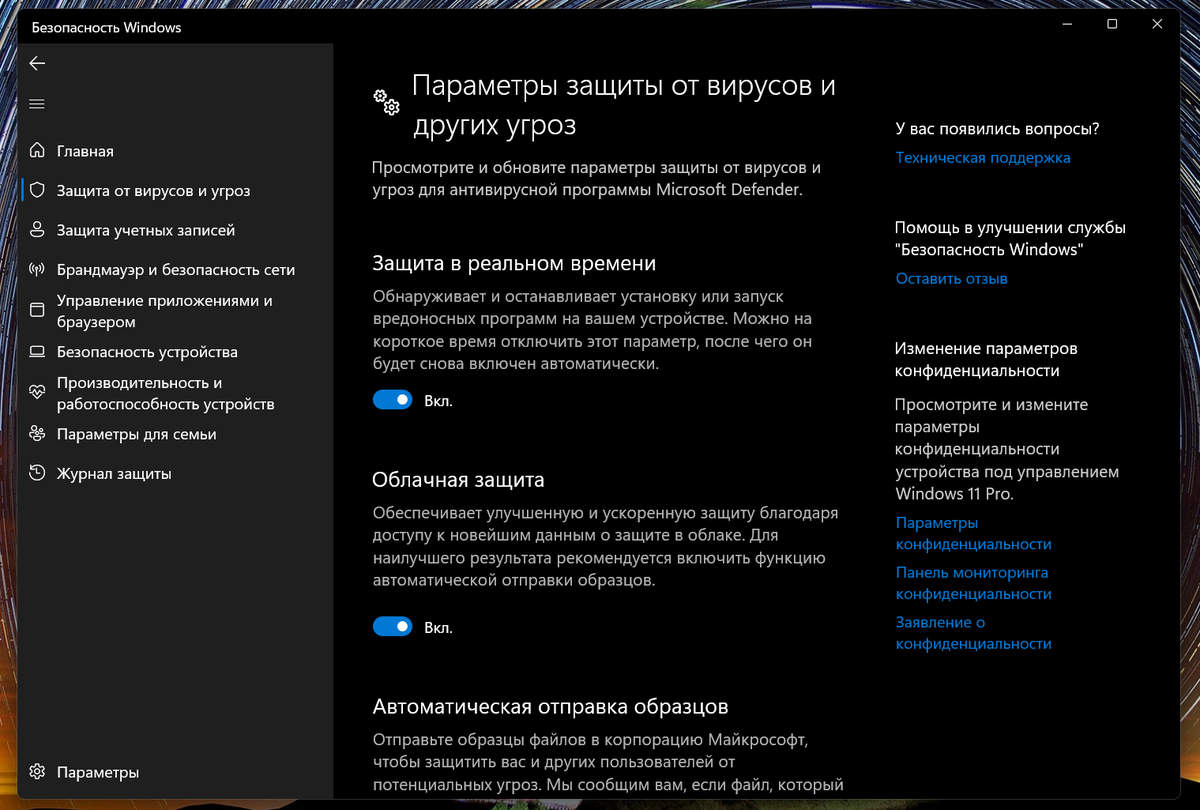1200x810 pixels.
Task: Click the Безопасность Windows window title
Action: (x=107, y=28)
